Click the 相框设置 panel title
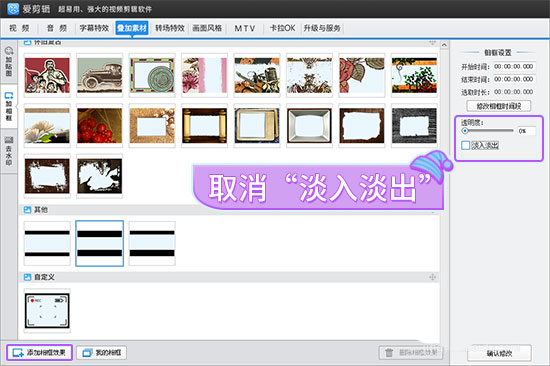 click(x=497, y=53)
